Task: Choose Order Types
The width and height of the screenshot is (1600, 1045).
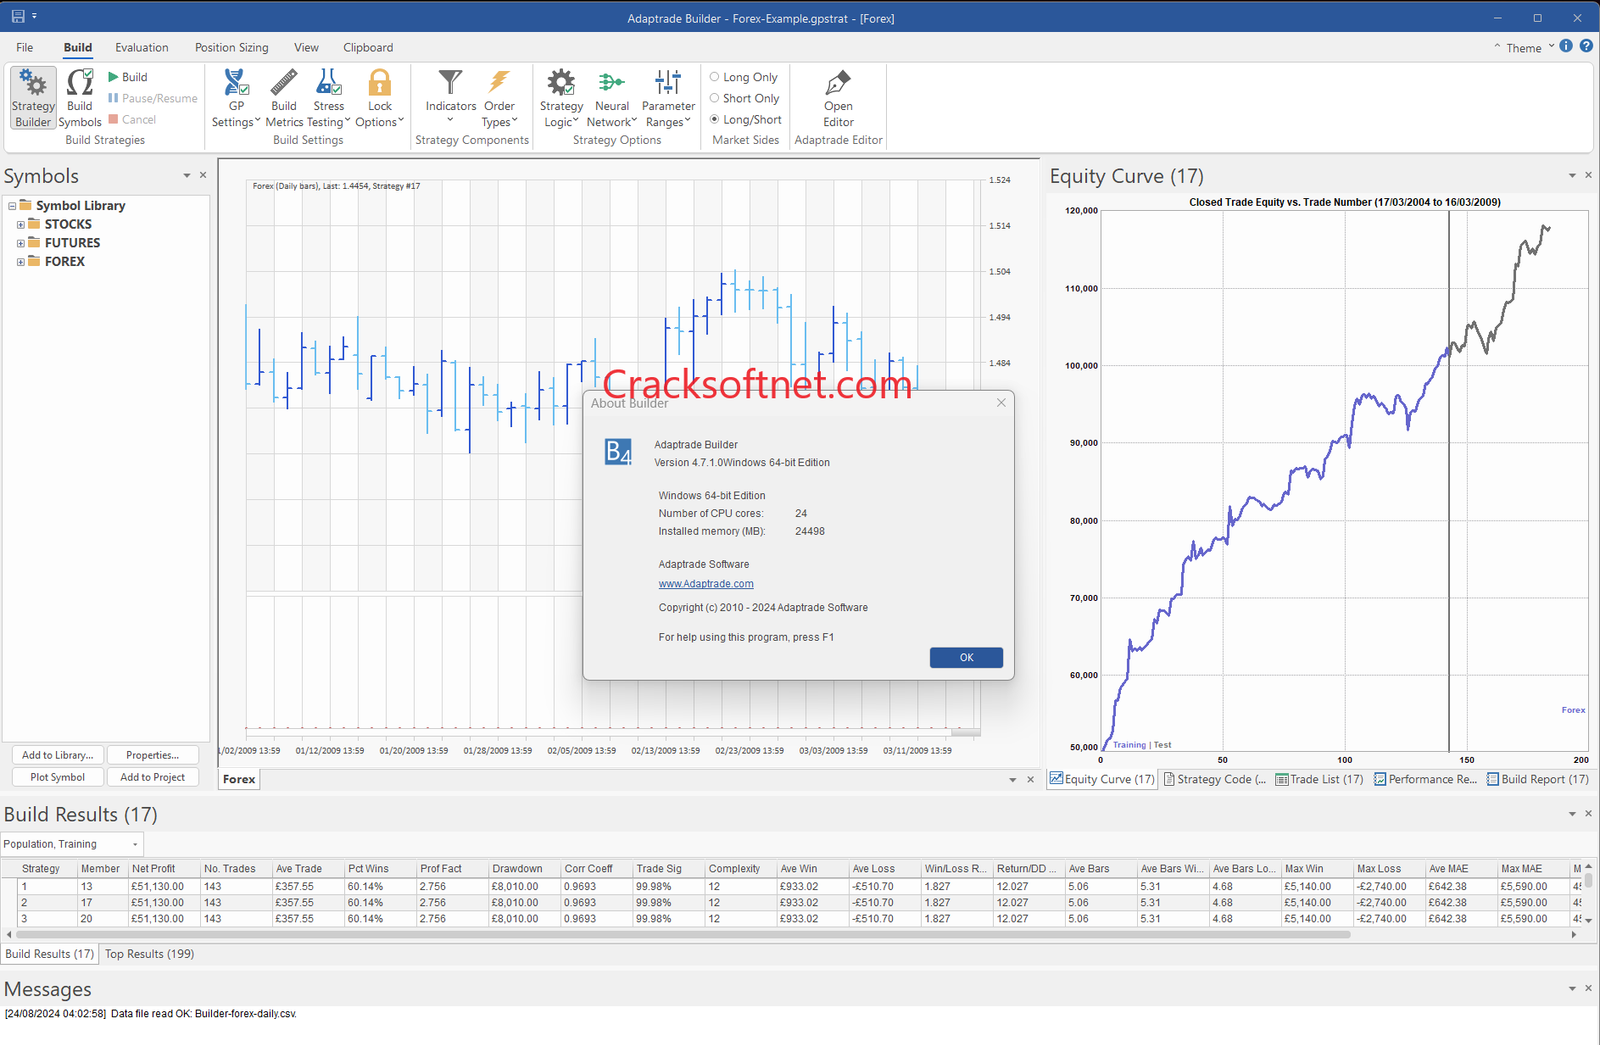Action: (x=499, y=98)
